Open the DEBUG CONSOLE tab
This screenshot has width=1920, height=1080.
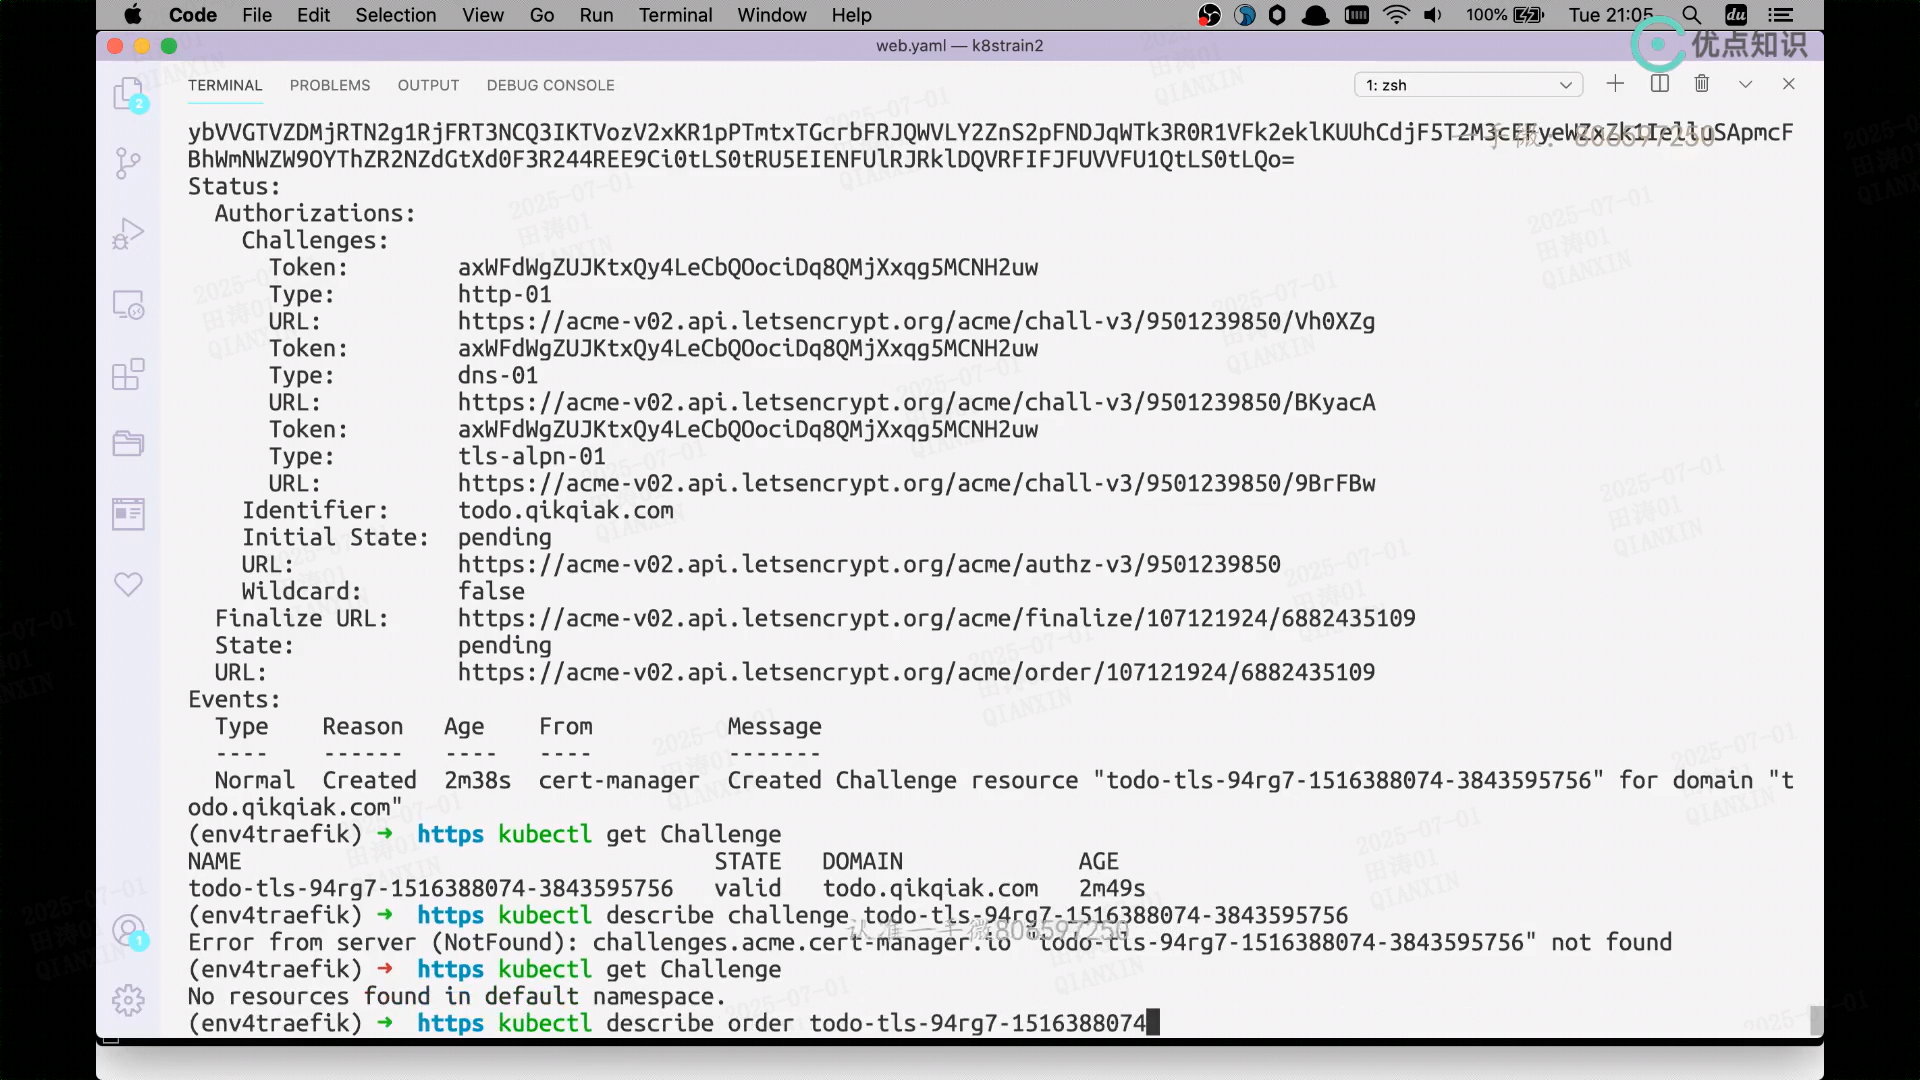[550, 85]
